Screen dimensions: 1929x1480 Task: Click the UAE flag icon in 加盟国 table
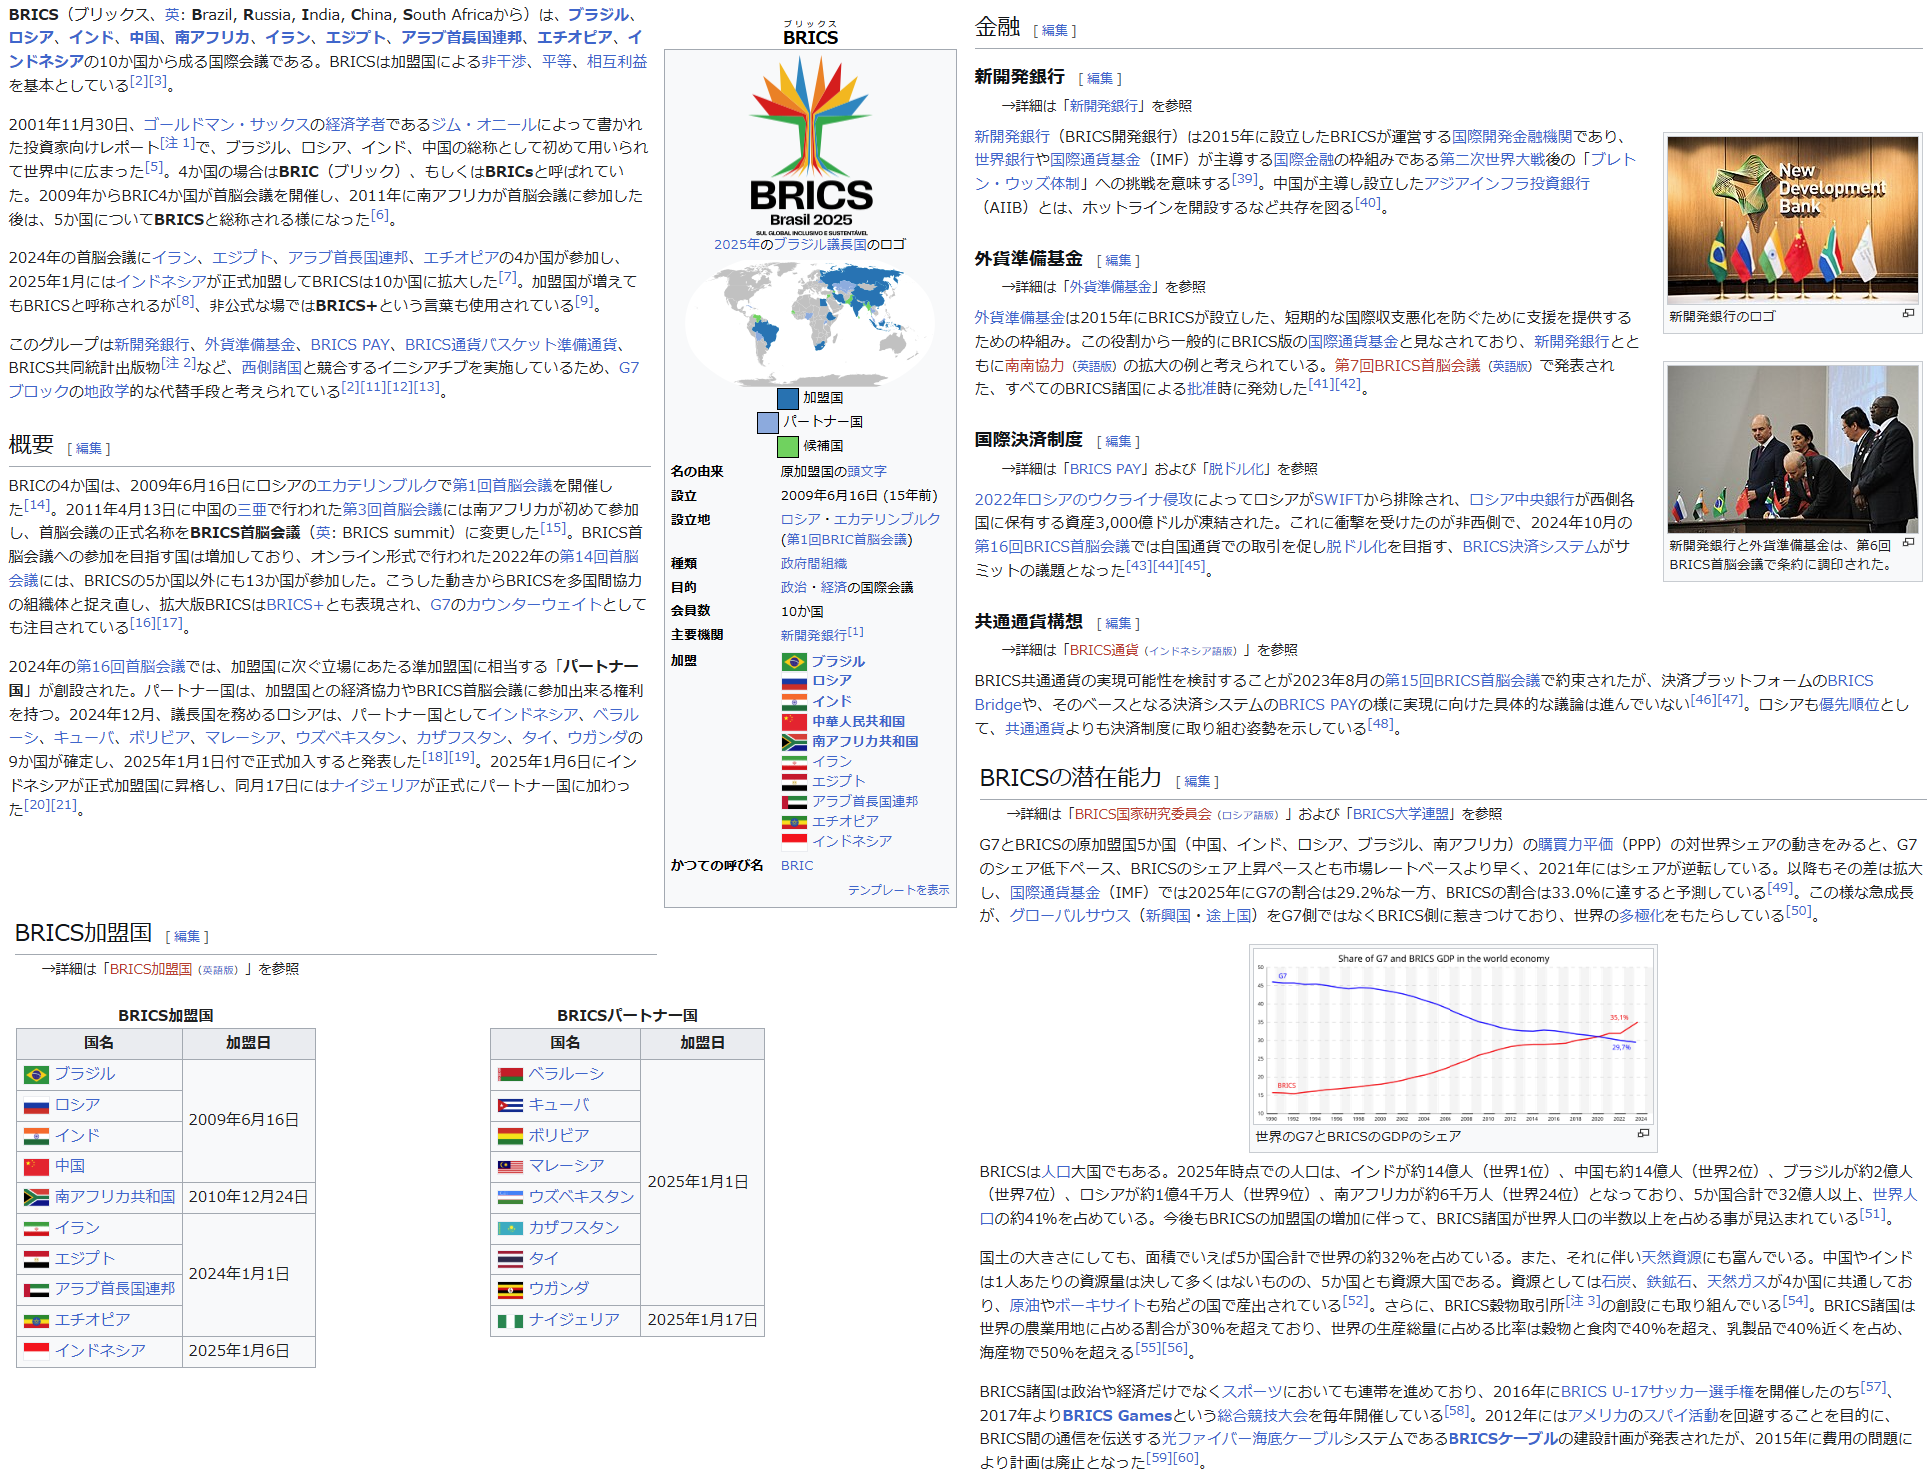tap(37, 1290)
